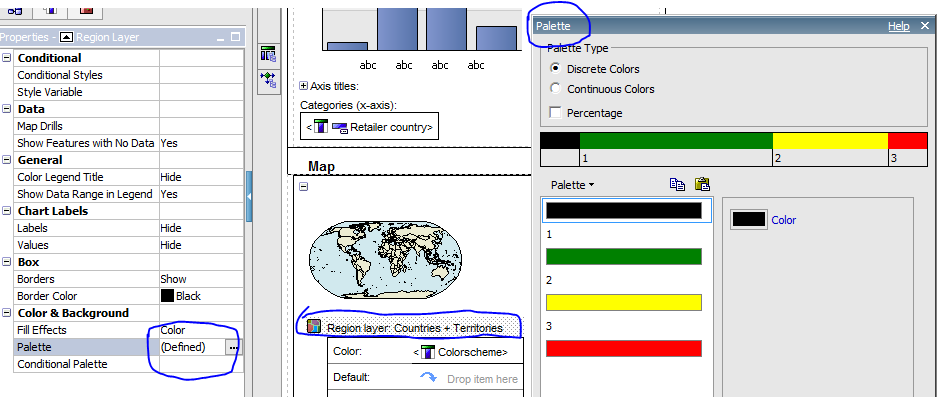
Task: Click the Color link beside black swatch
Action: click(x=783, y=220)
